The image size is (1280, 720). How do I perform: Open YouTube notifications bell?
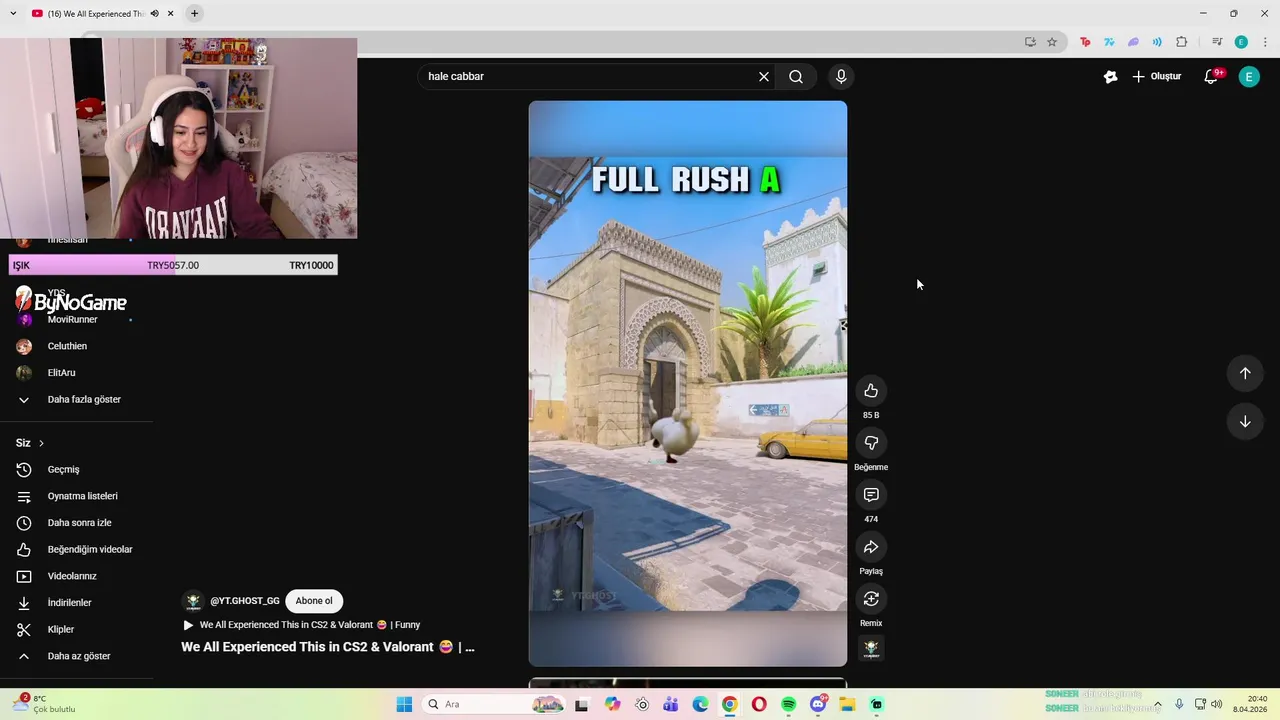point(1211,77)
